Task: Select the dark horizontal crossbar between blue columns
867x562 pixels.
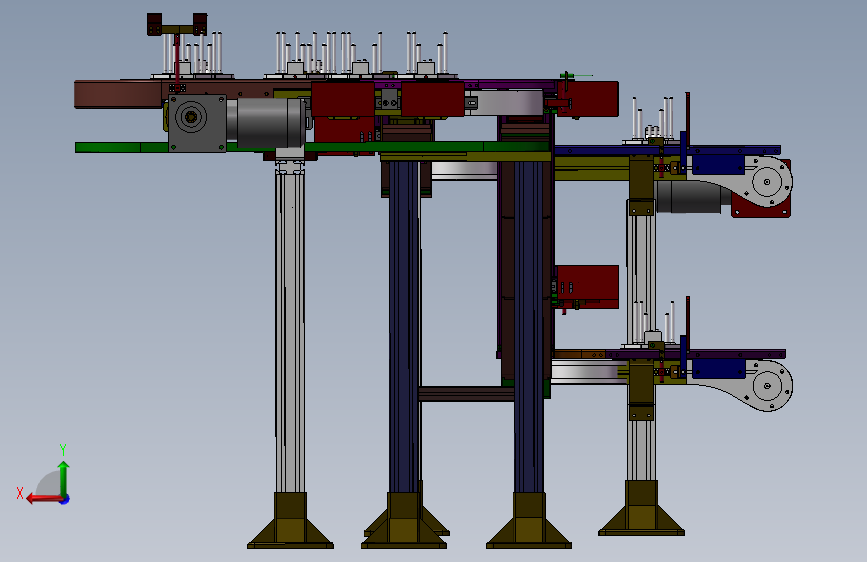Action: pyautogui.click(x=467, y=394)
